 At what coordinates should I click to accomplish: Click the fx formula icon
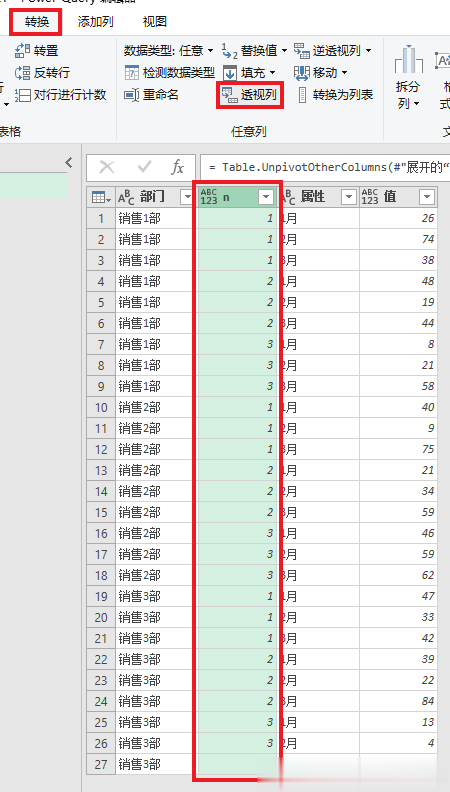tap(177, 167)
